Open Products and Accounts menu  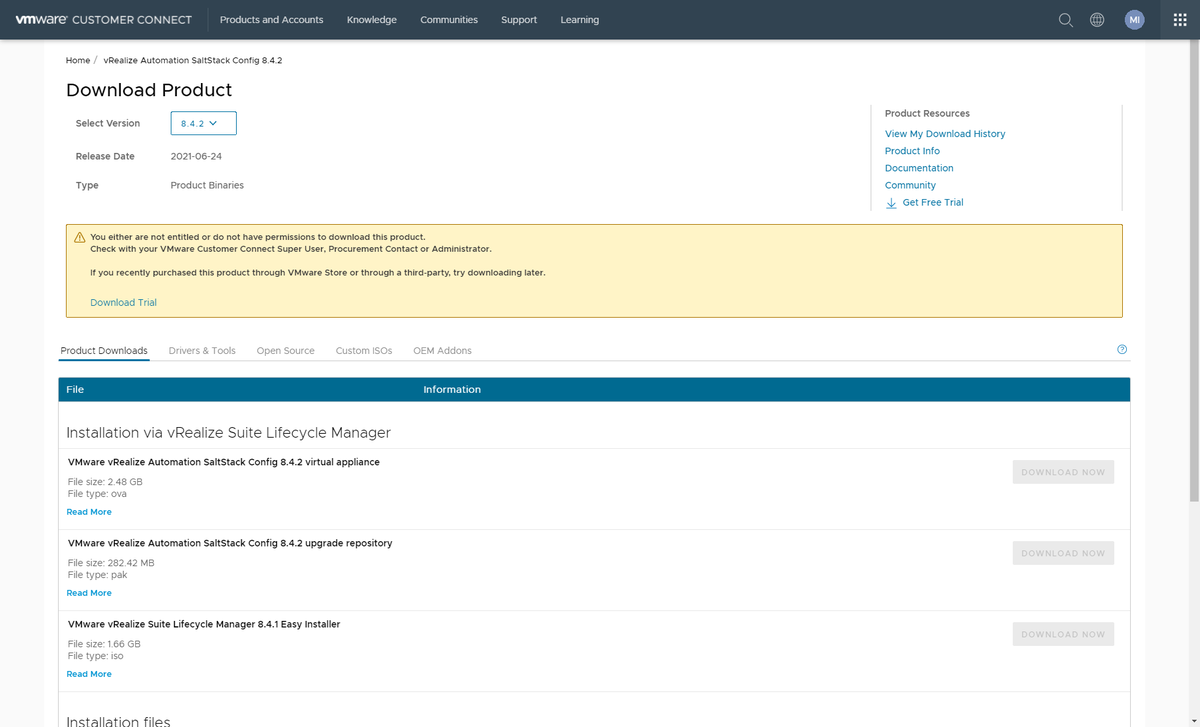click(x=271, y=20)
